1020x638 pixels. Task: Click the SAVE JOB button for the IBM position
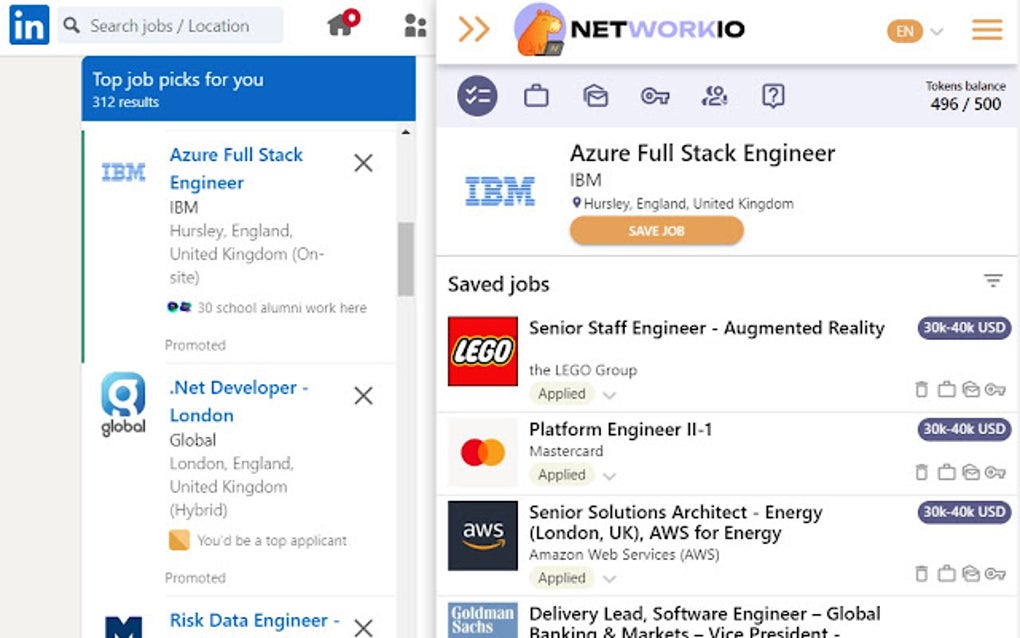tap(656, 230)
